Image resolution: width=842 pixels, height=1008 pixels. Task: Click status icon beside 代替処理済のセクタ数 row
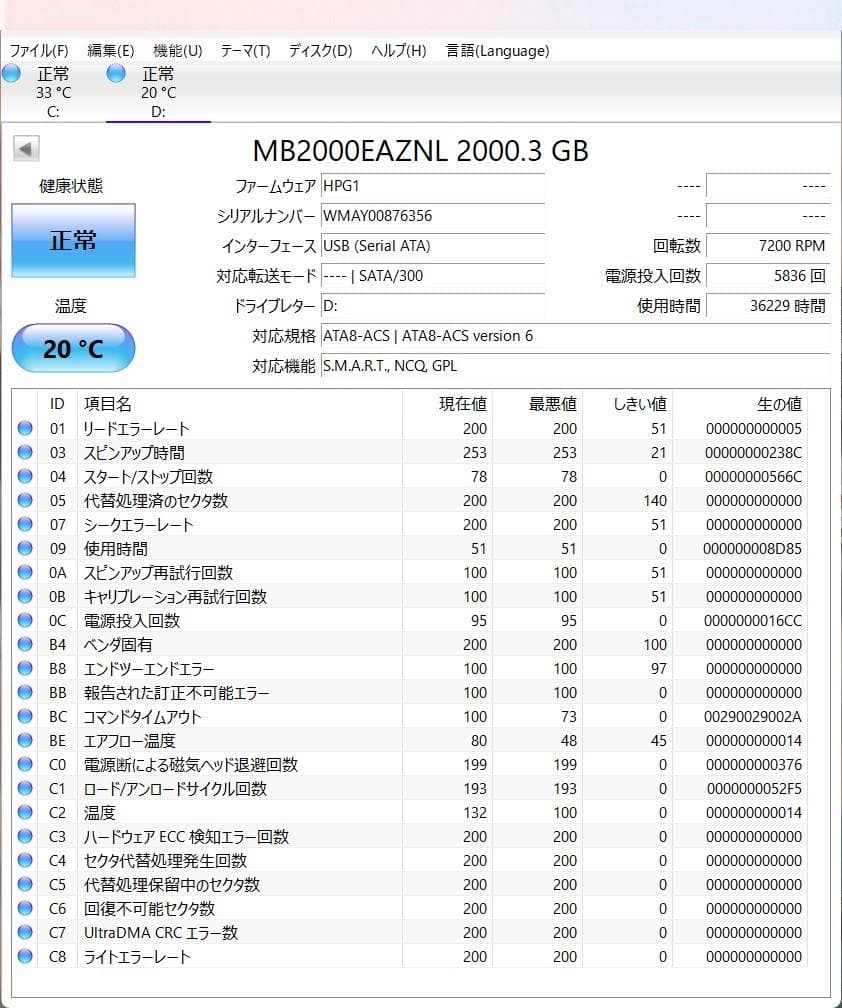click(25, 501)
